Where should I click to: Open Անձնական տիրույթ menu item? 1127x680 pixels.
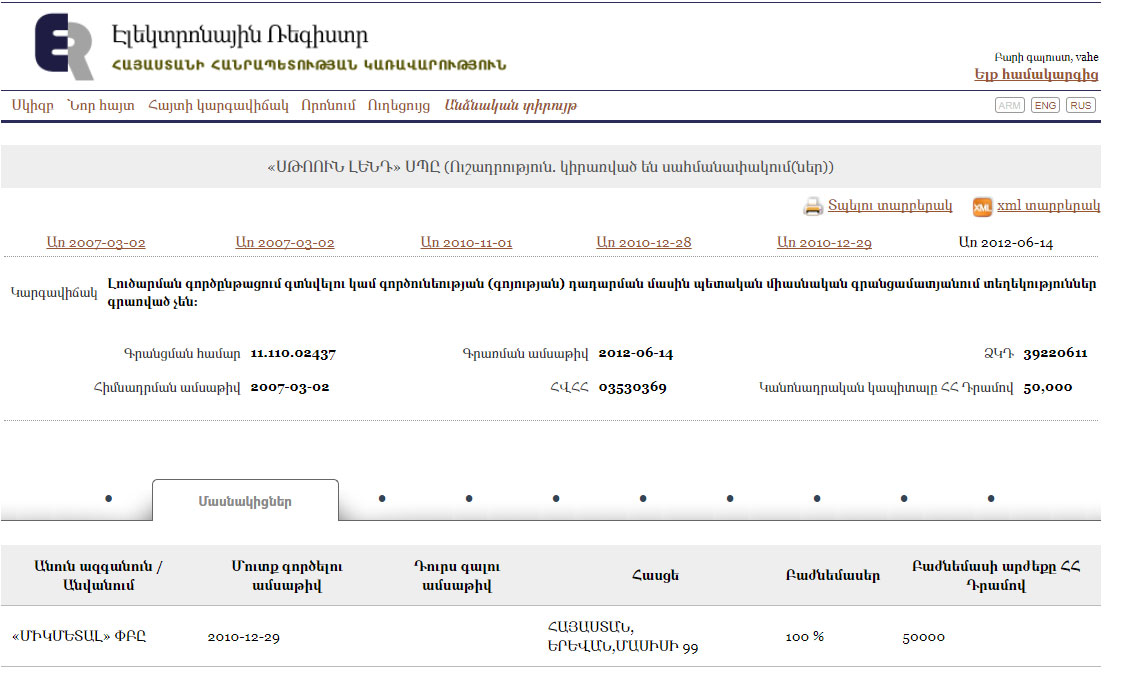click(510, 106)
